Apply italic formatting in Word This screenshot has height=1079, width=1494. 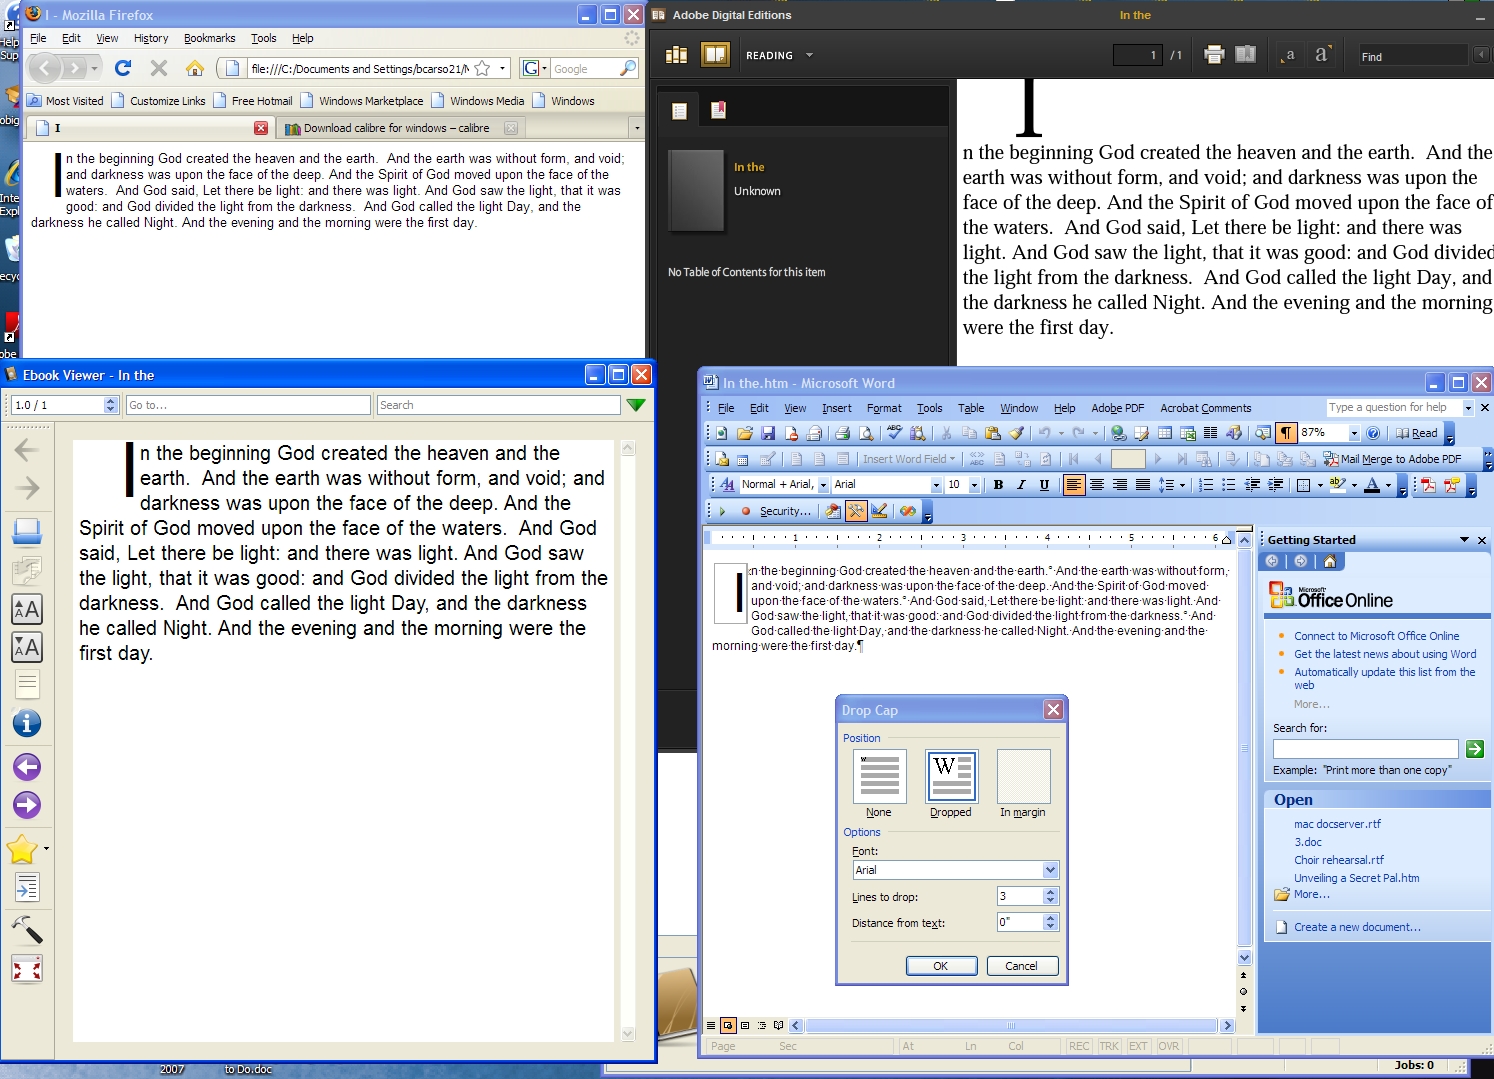(1021, 485)
